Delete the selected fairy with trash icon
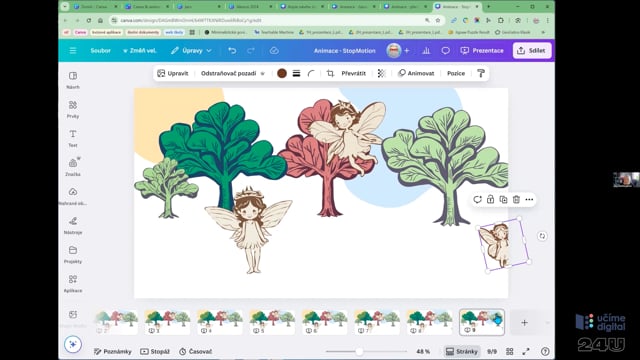The image size is (640, 360). [516, 200]
